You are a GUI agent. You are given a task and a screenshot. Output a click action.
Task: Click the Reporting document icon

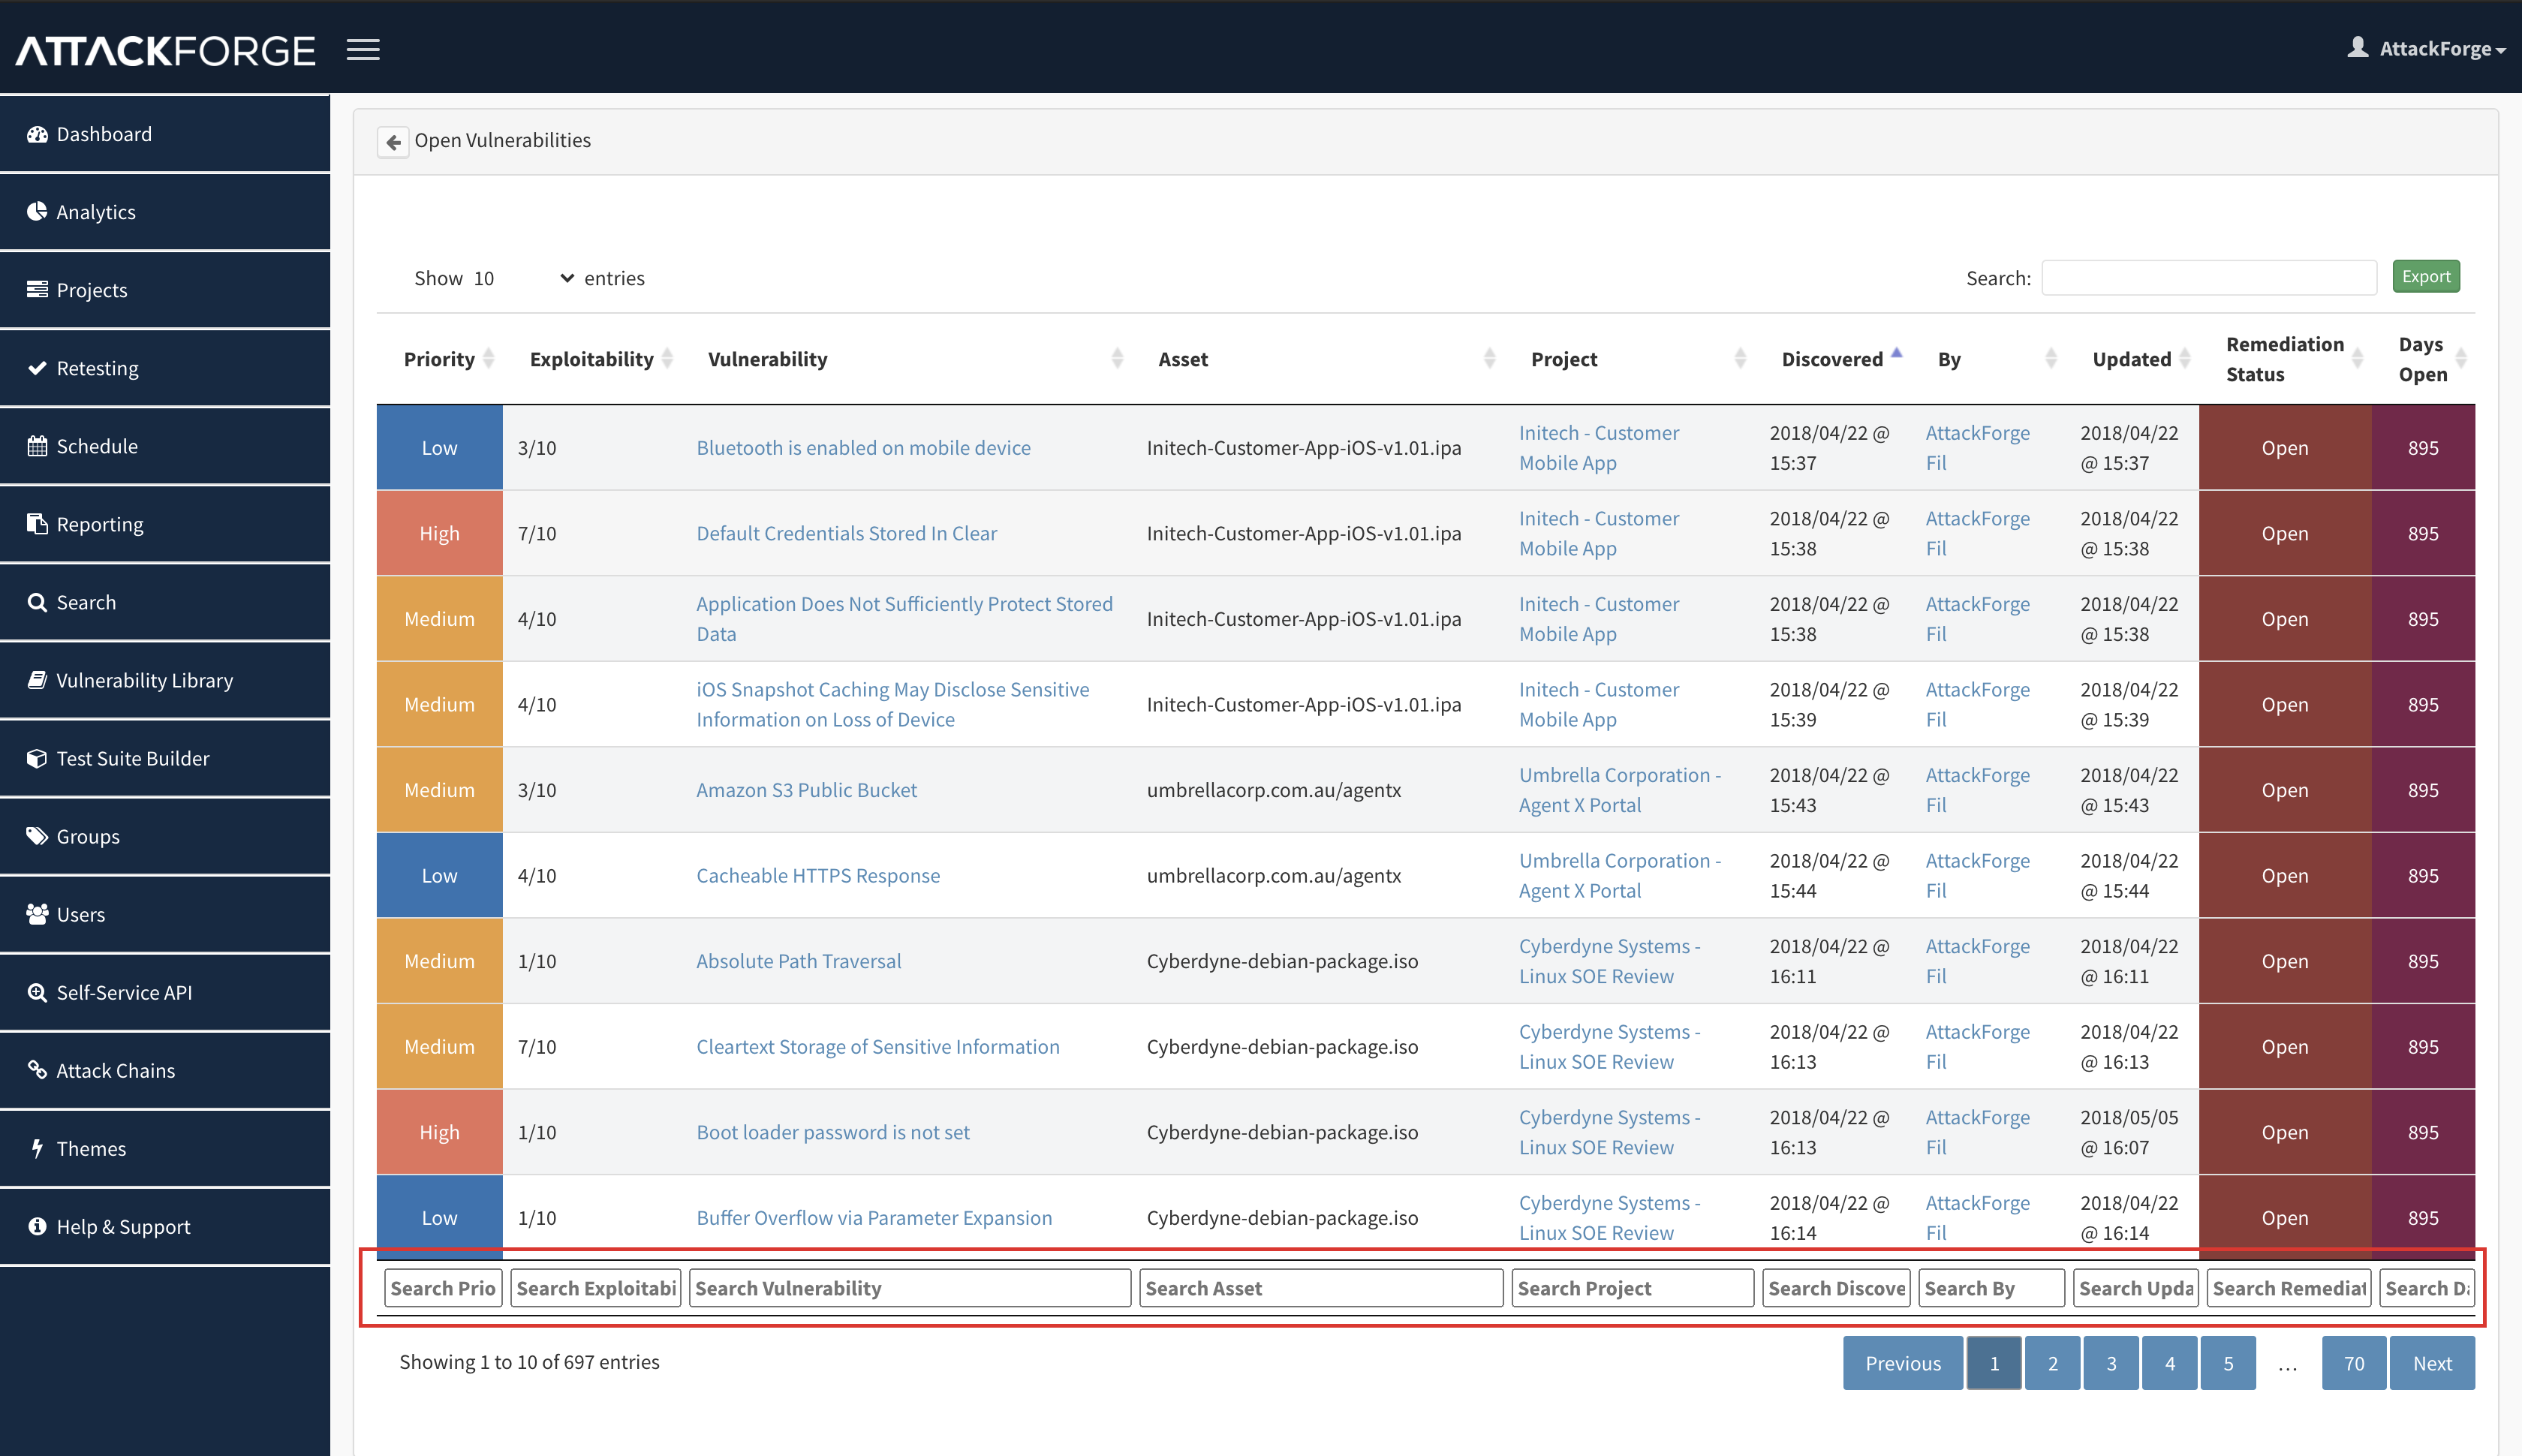[x=37, y=524]
